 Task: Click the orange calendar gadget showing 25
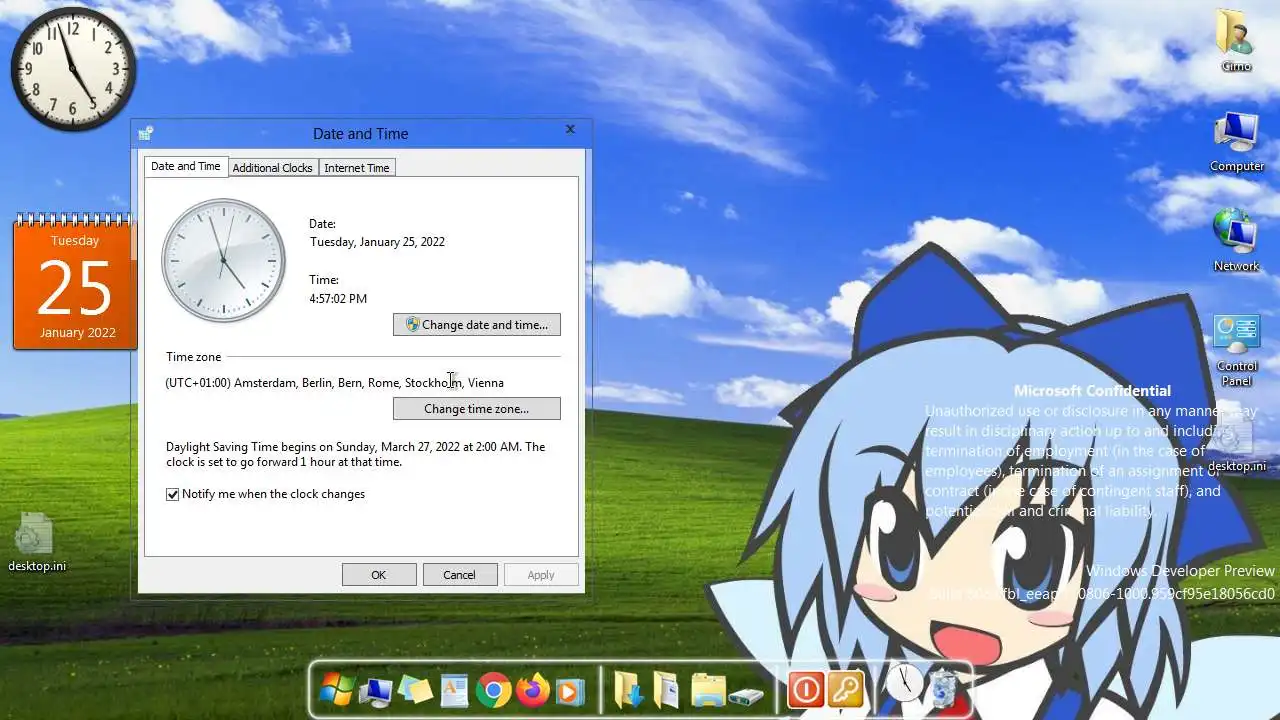pos(75,282)
